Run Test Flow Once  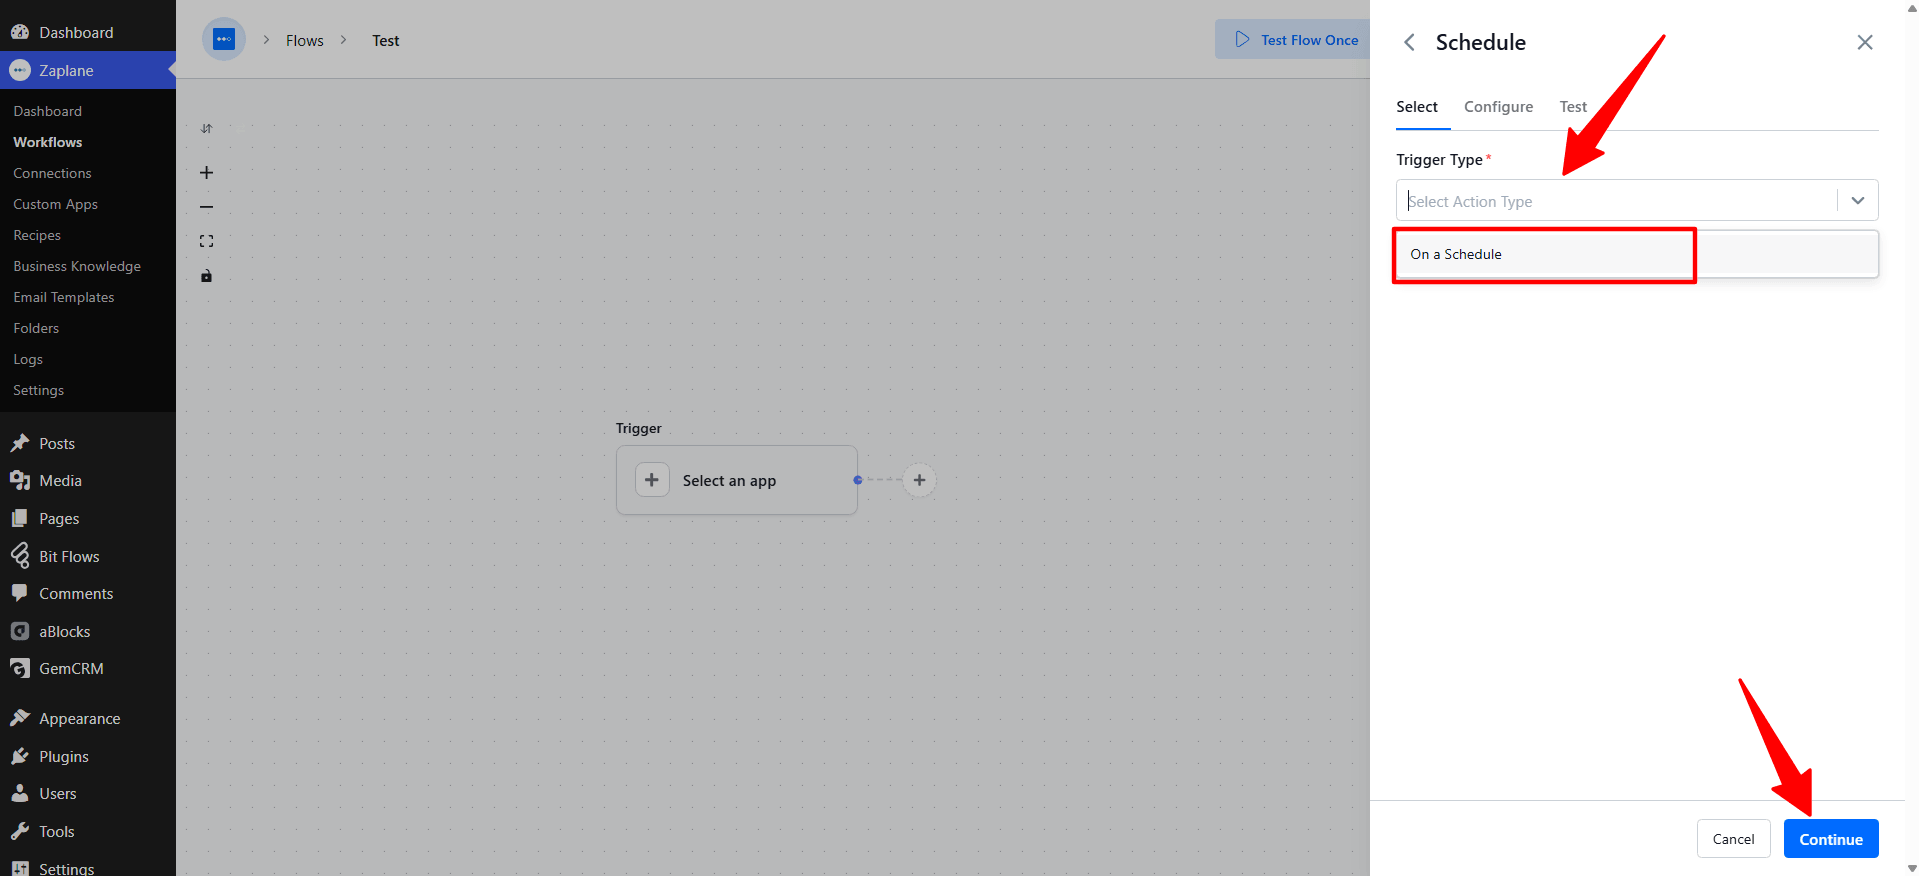point(1297,40)
